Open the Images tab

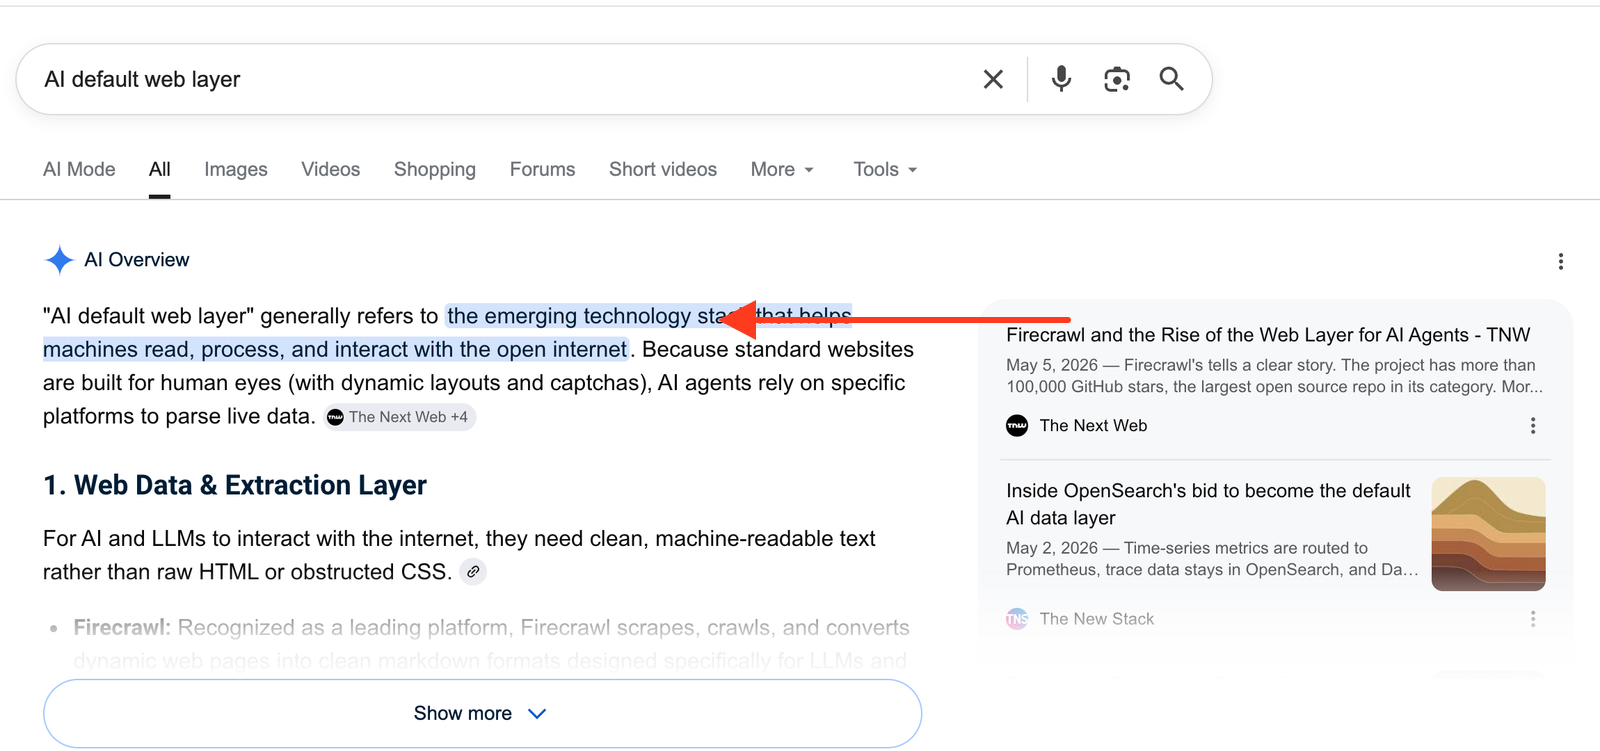(236, 169)
